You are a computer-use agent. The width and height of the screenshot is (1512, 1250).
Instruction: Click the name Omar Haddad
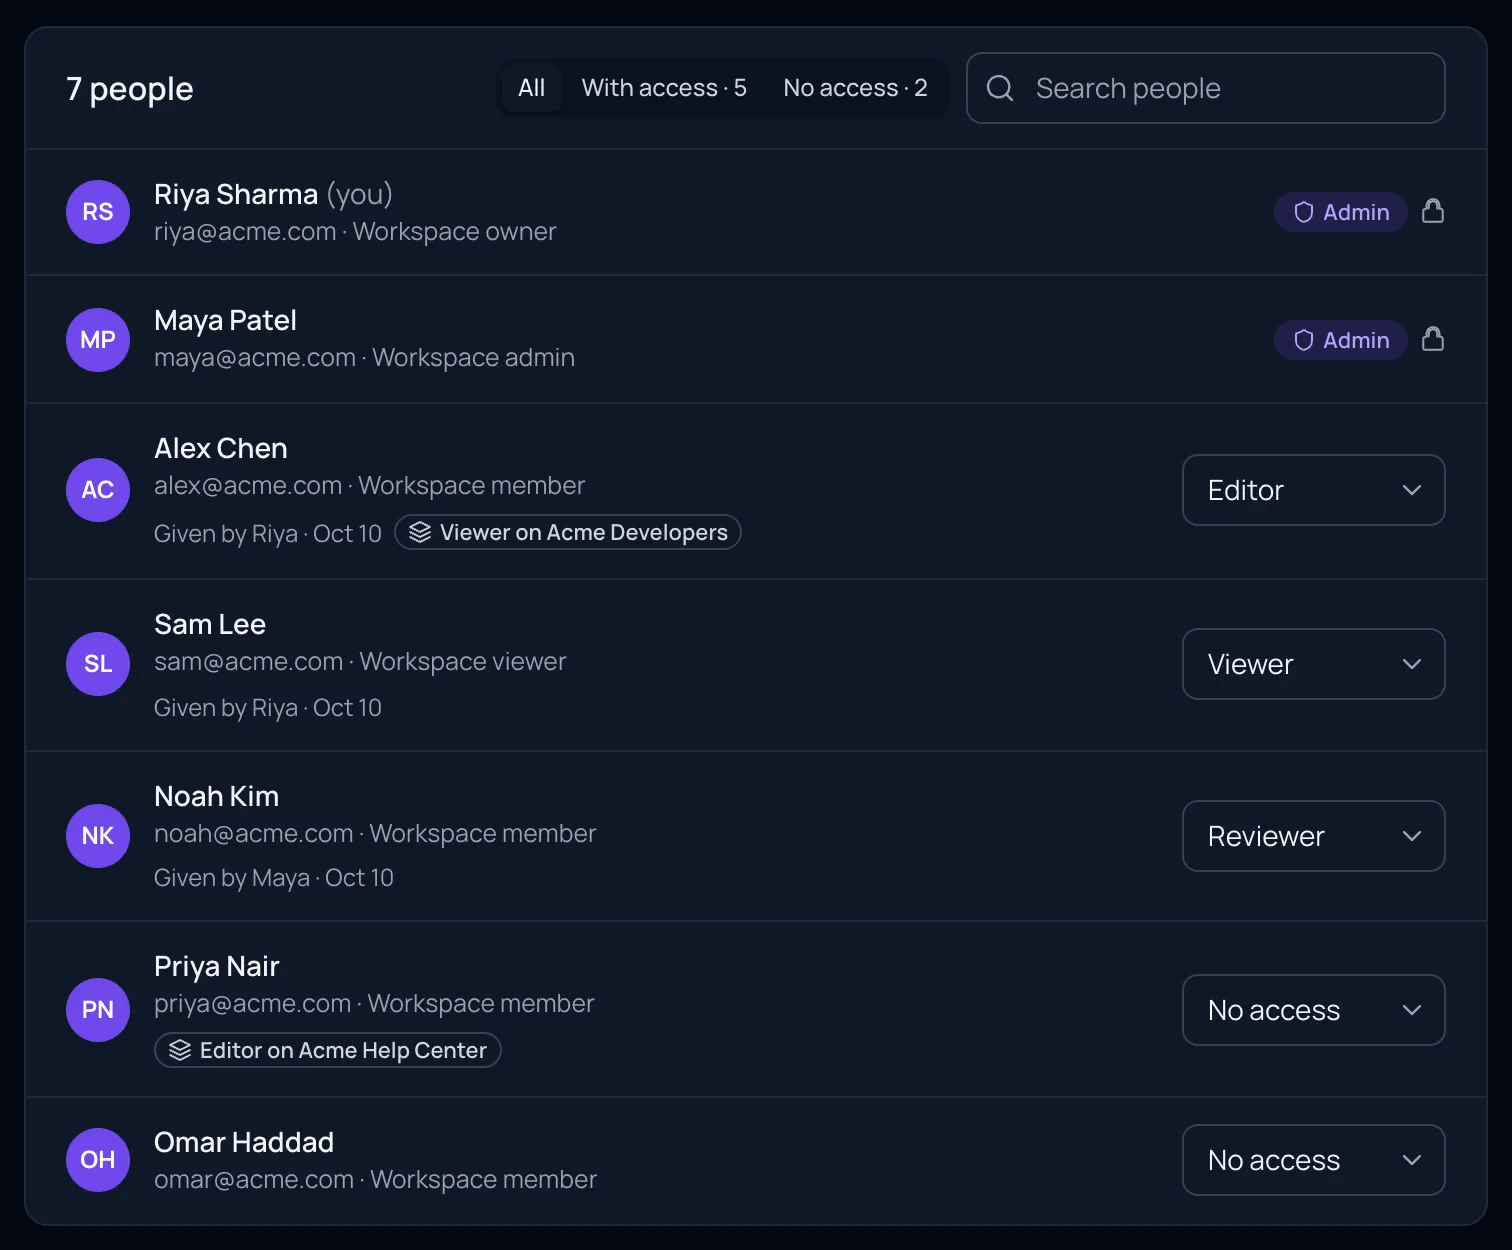[x=244, y=1142]
